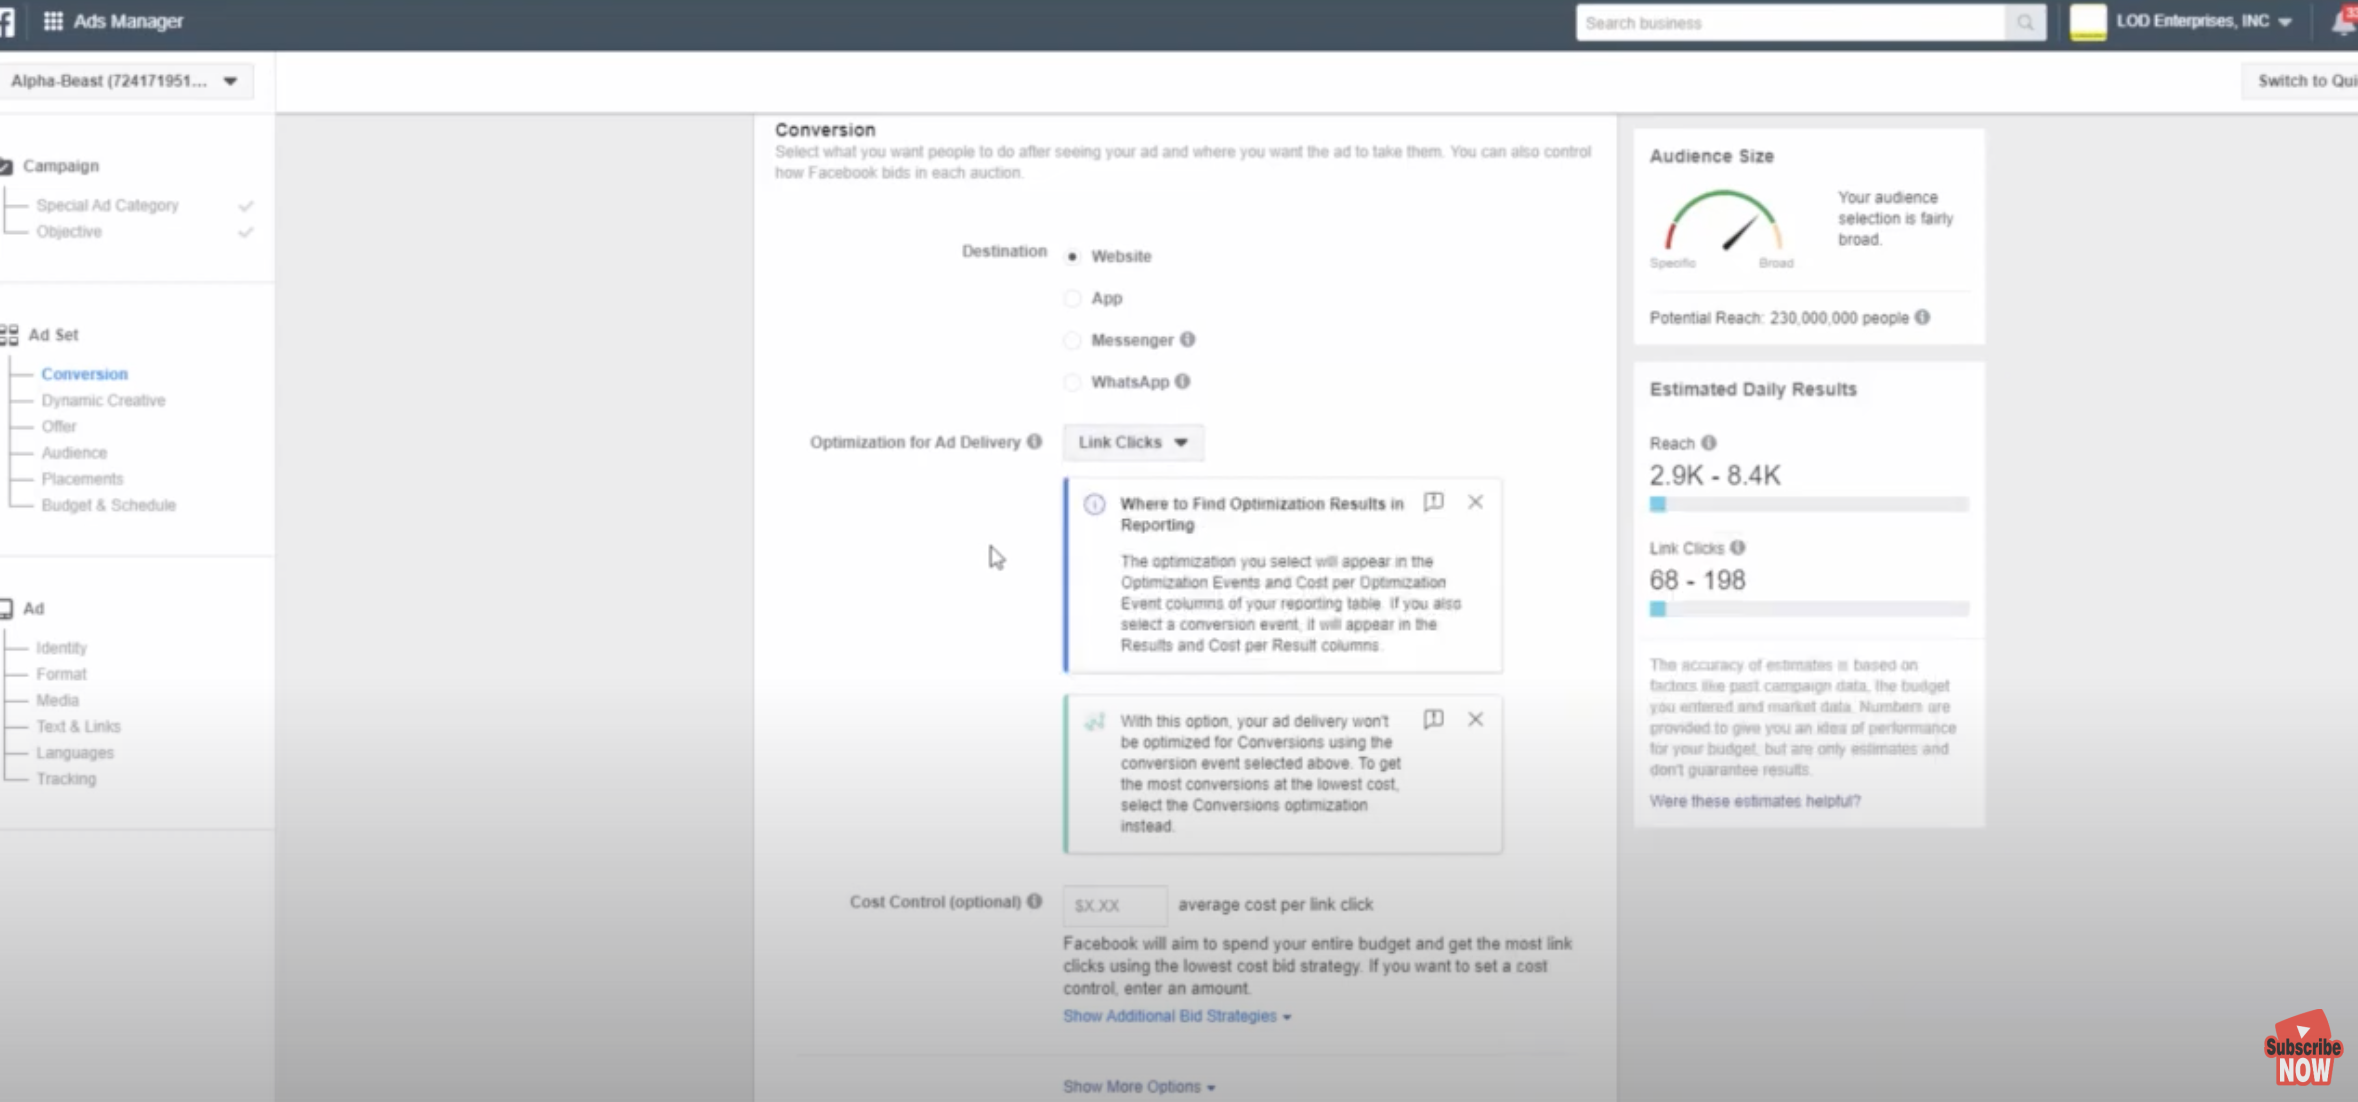Select the App destination radio button
This screenshot has height=1102, width=2358.
(1072, 298)
